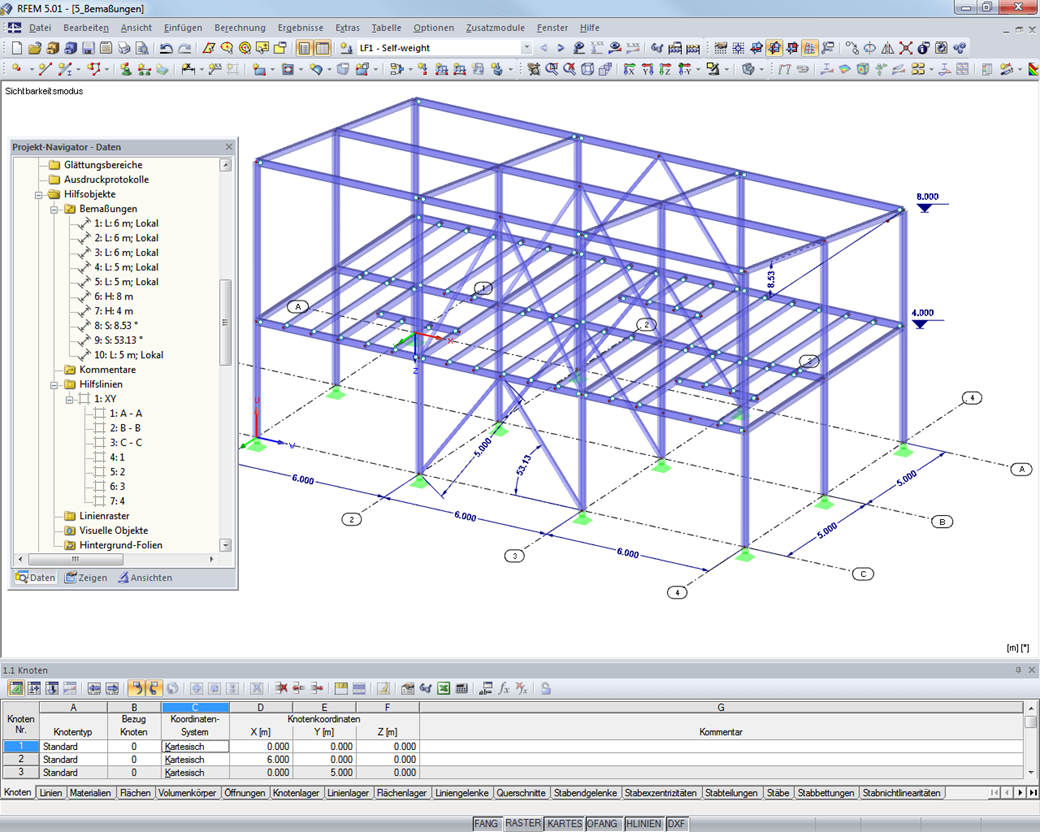
Task: Click the Excel export icon in table toolbar
Action: [444, 689]
